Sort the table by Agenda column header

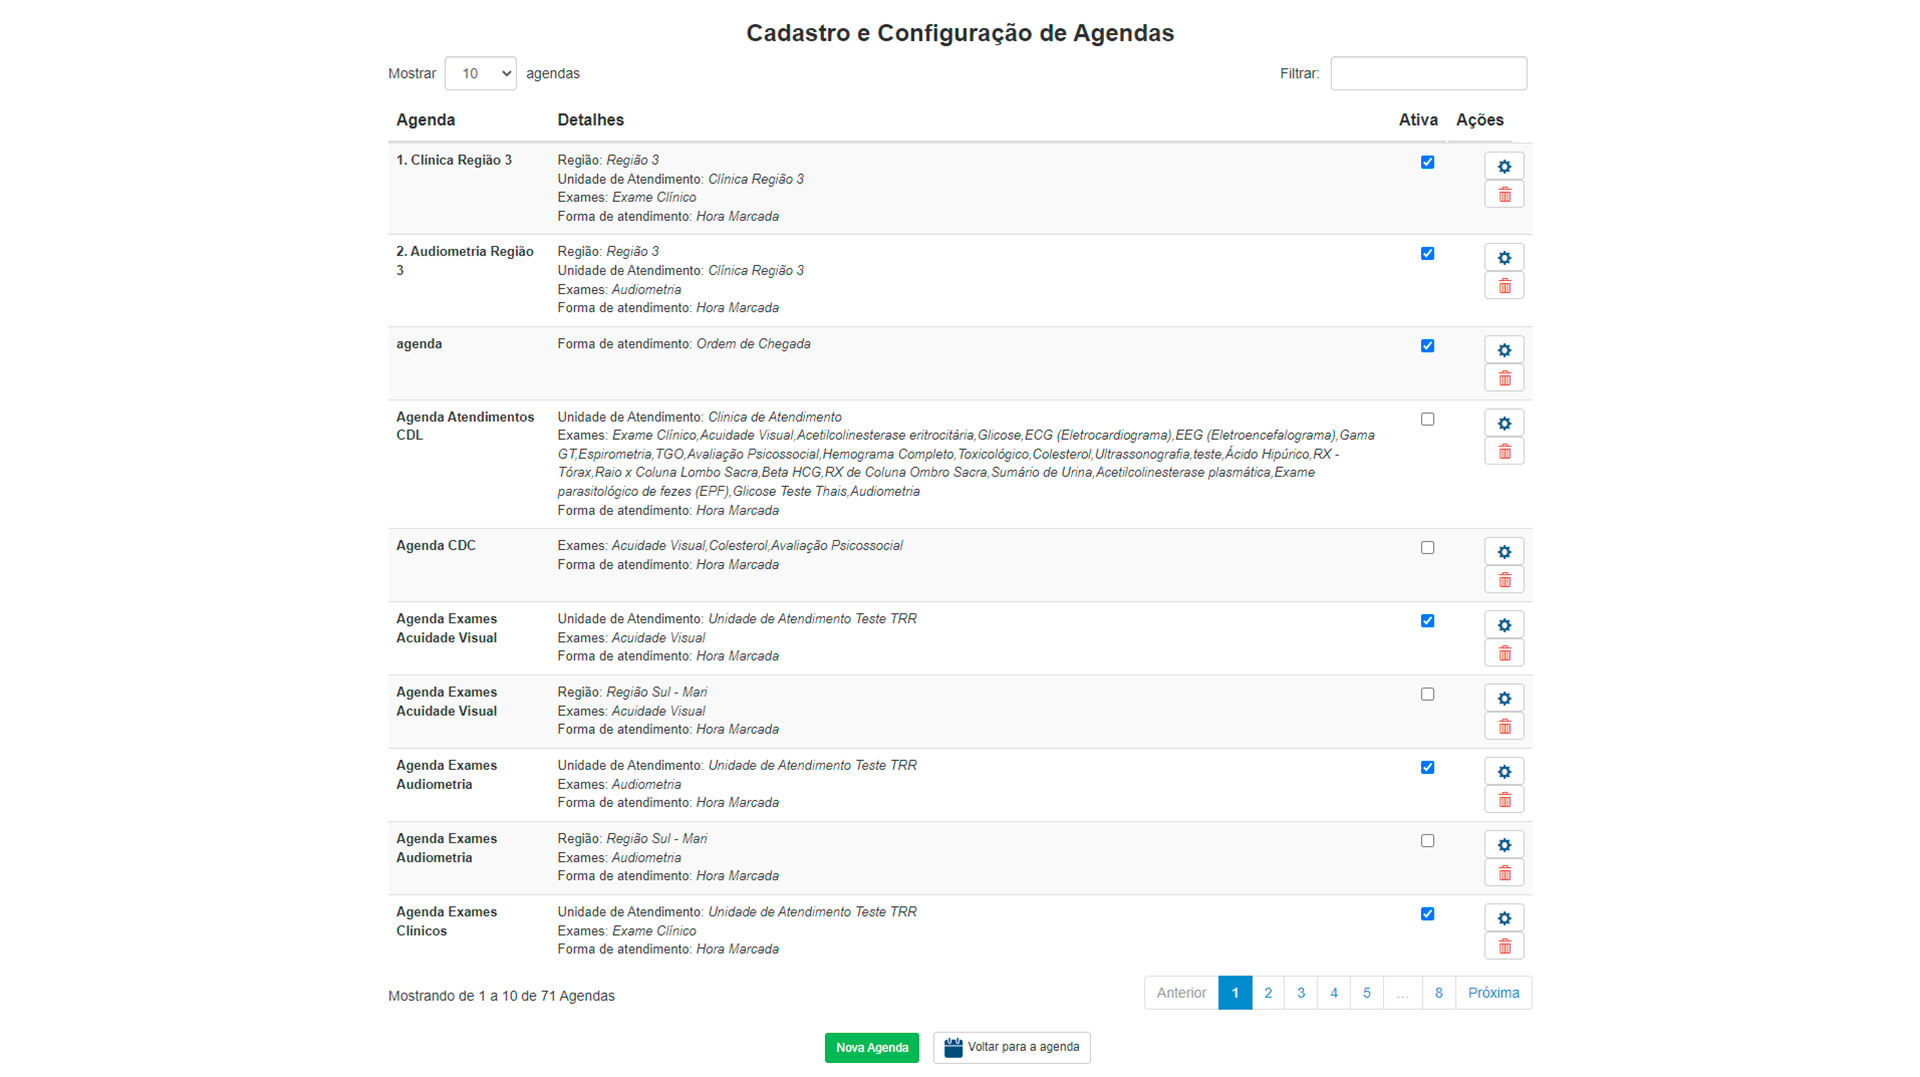click(425, 120)
